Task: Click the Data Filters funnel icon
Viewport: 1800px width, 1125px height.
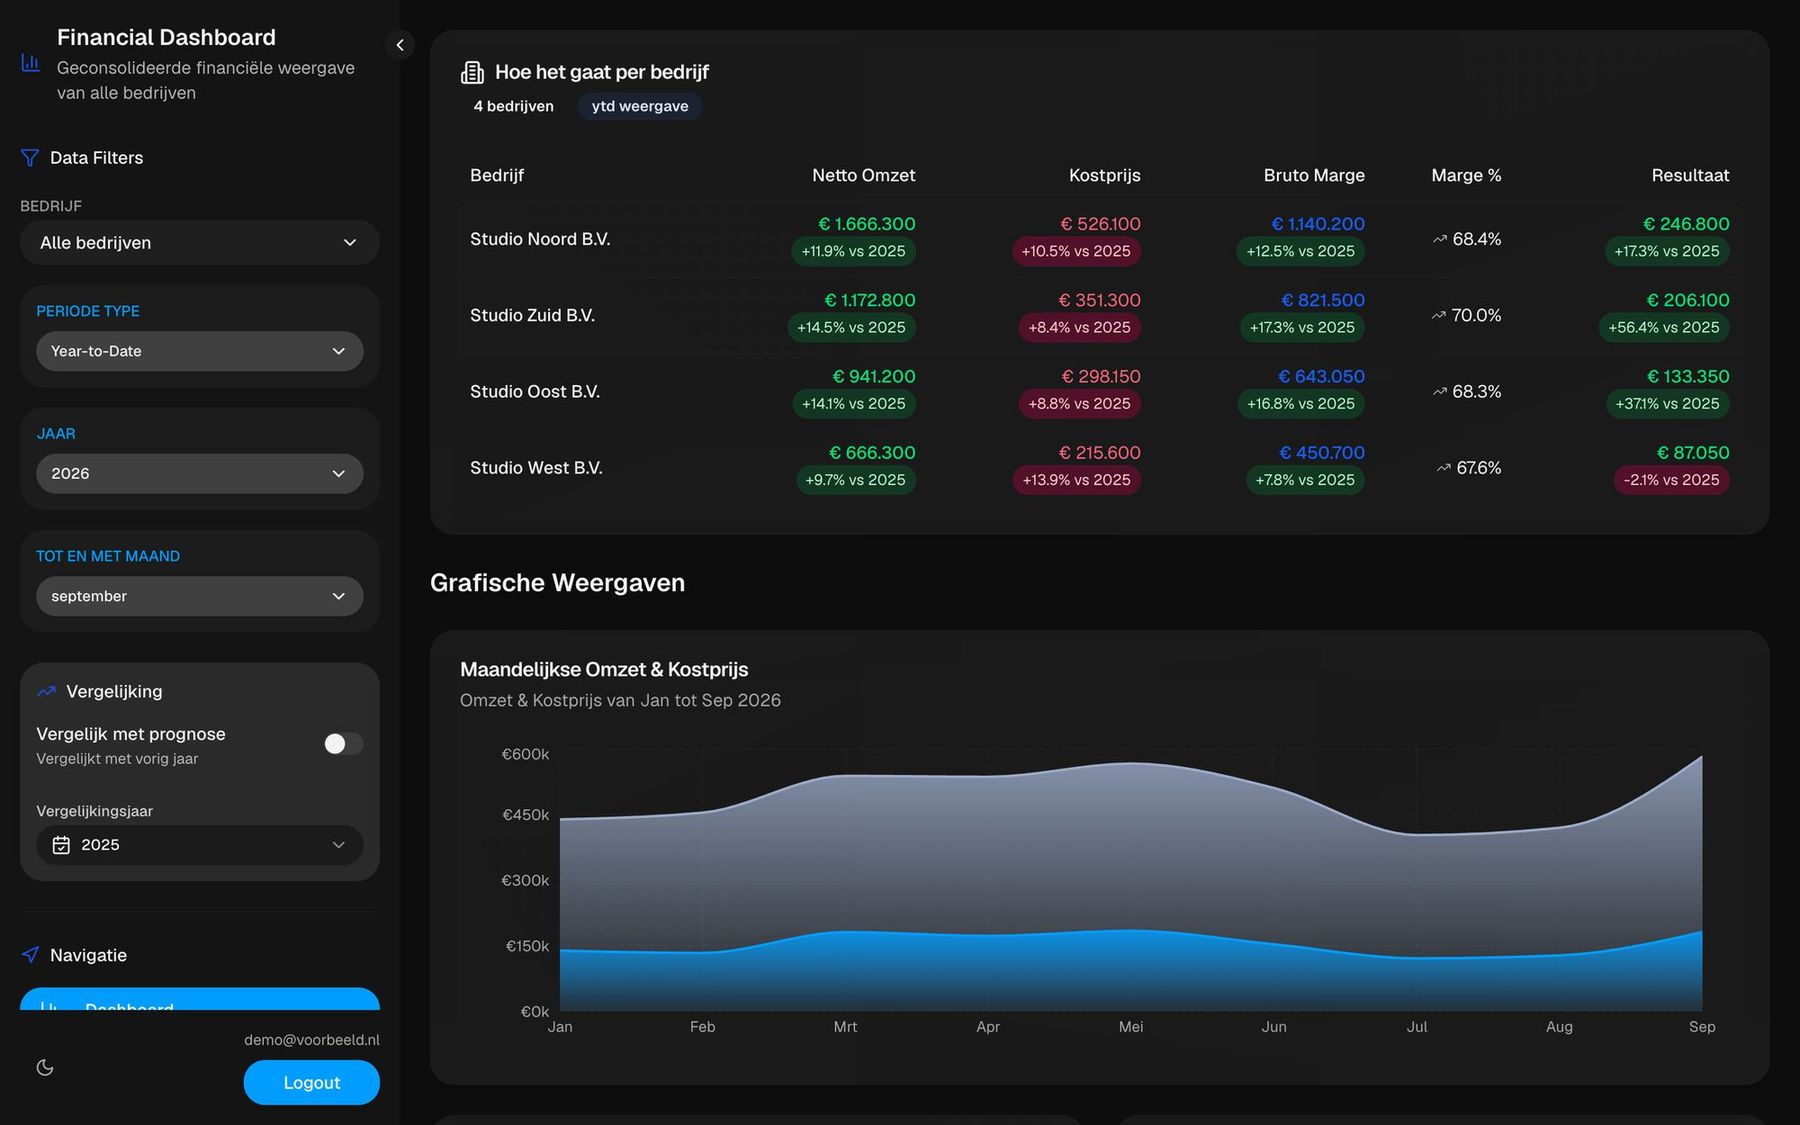Action: coord(30,158)
